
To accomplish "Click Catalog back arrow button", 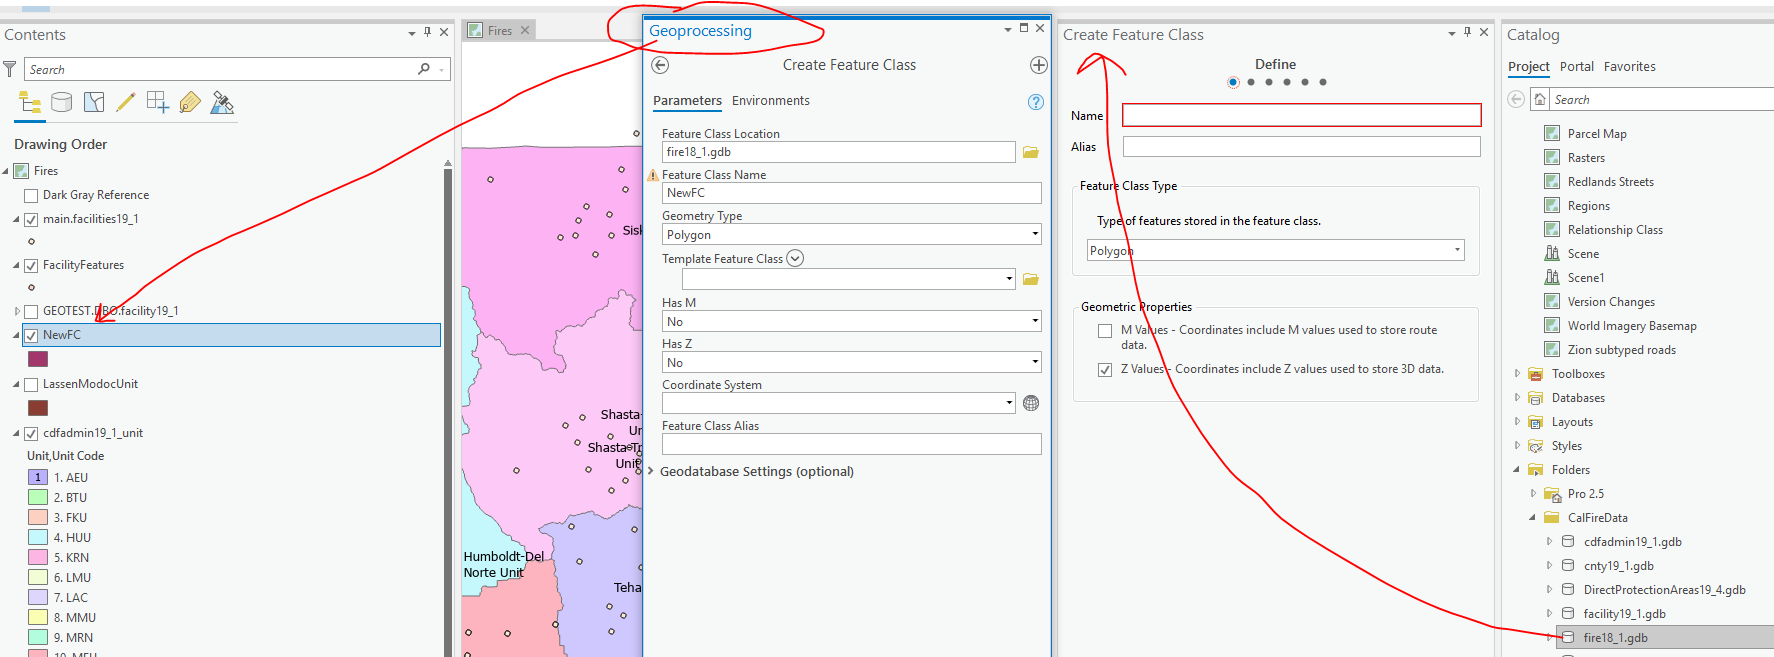I will [1516, 99].
